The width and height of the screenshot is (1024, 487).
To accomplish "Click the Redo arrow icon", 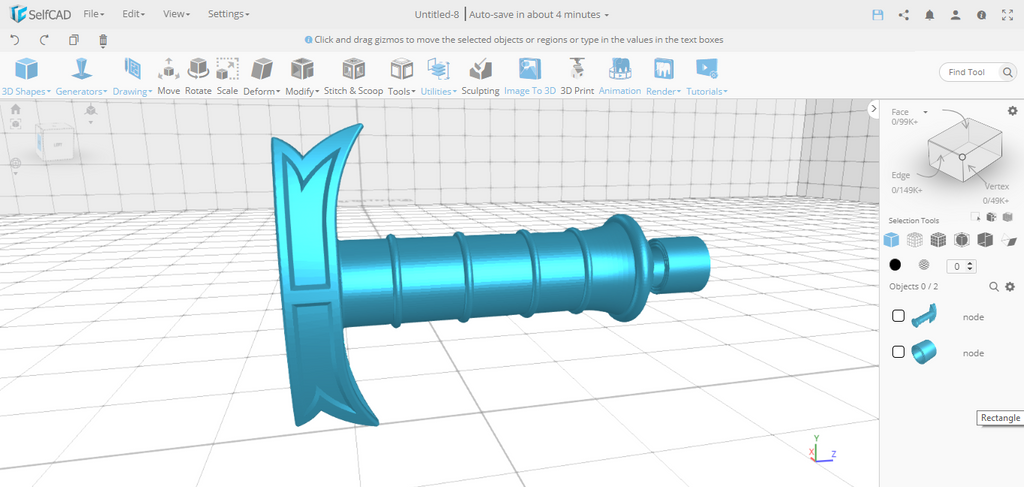I will point(44,40).
